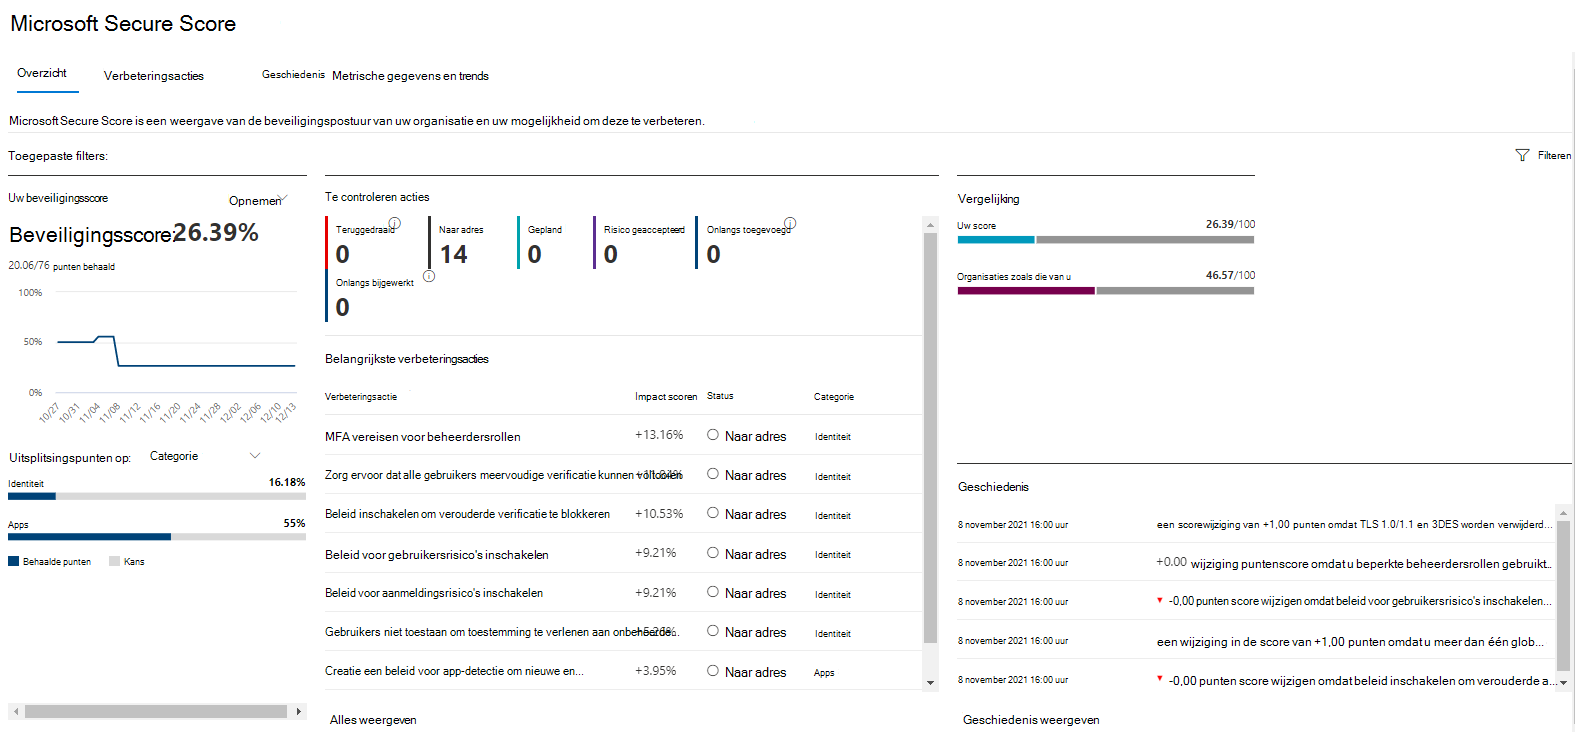Viewport: 1575px width, 732px height.
Task: Click the Risico geaccepteerd count tile
Action: 642,243
